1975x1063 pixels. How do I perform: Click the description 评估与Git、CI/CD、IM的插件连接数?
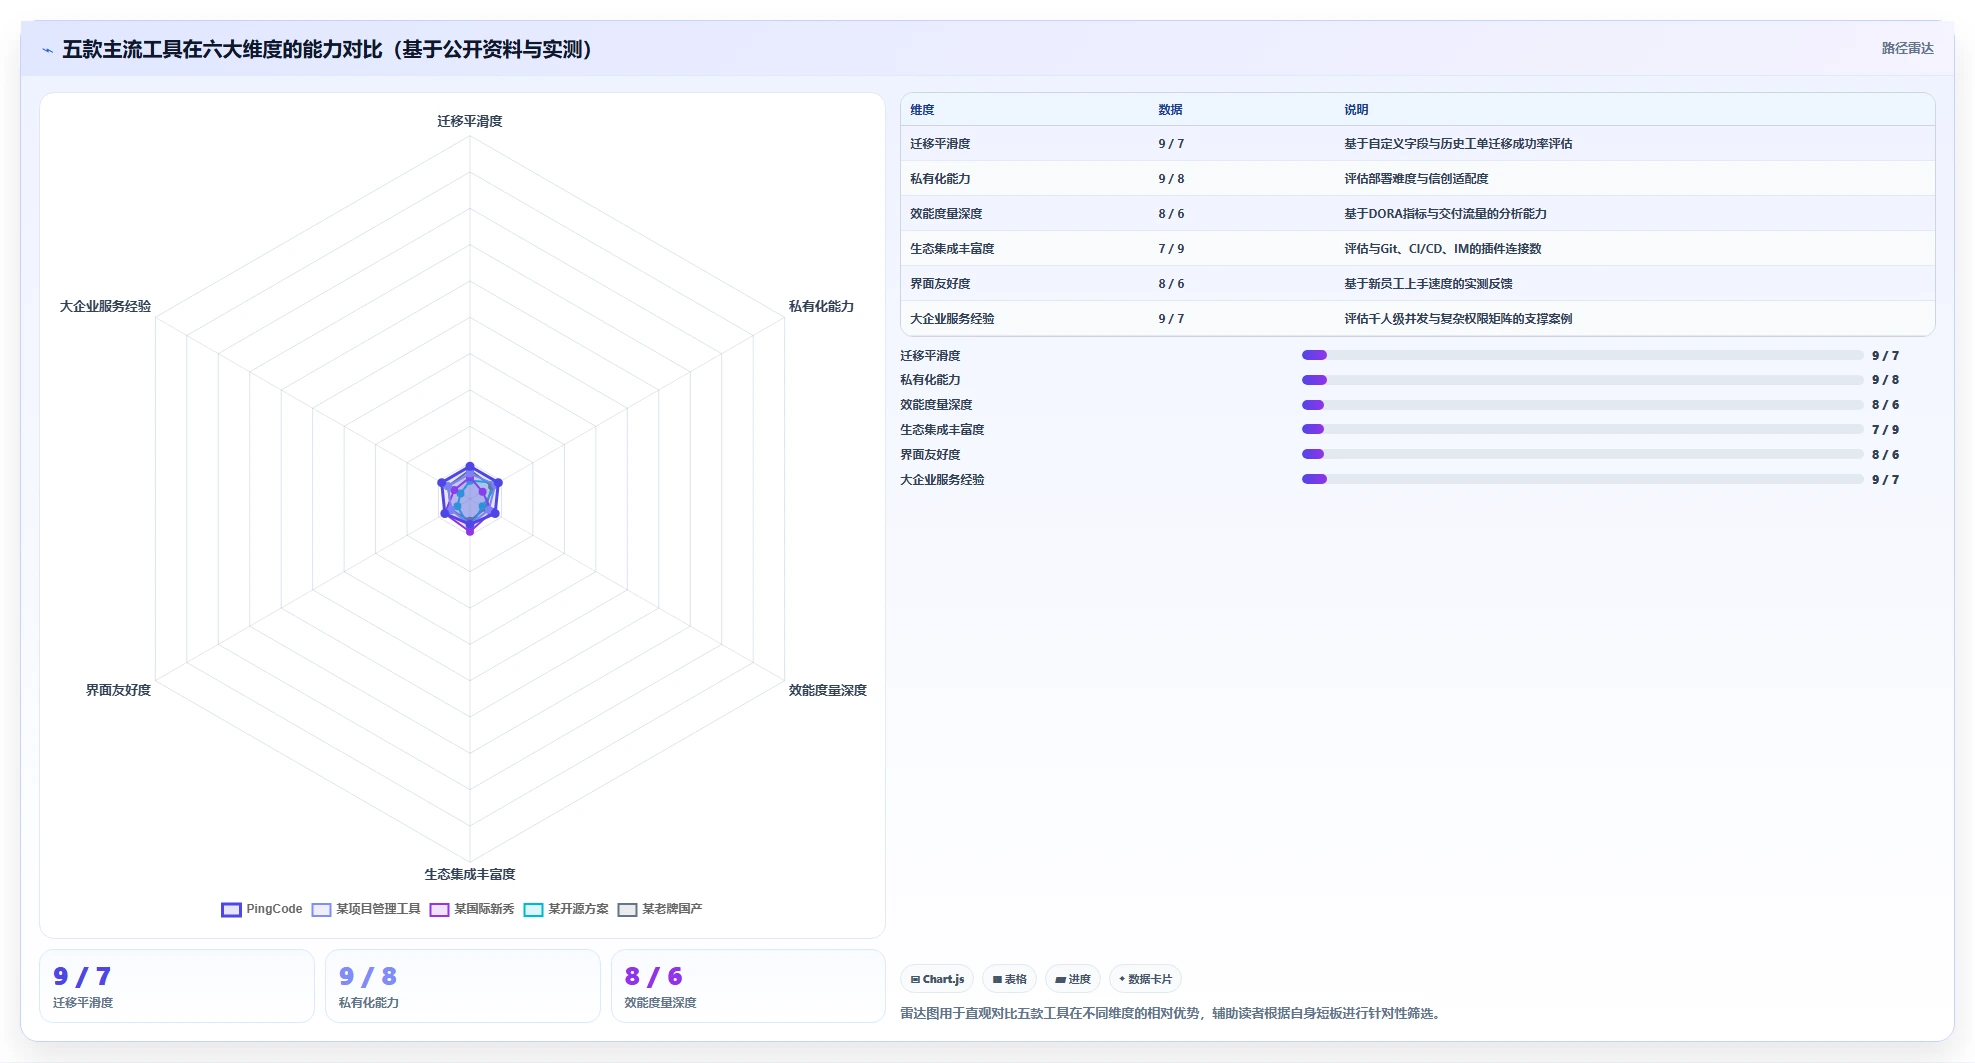[x=1442, y=249]
